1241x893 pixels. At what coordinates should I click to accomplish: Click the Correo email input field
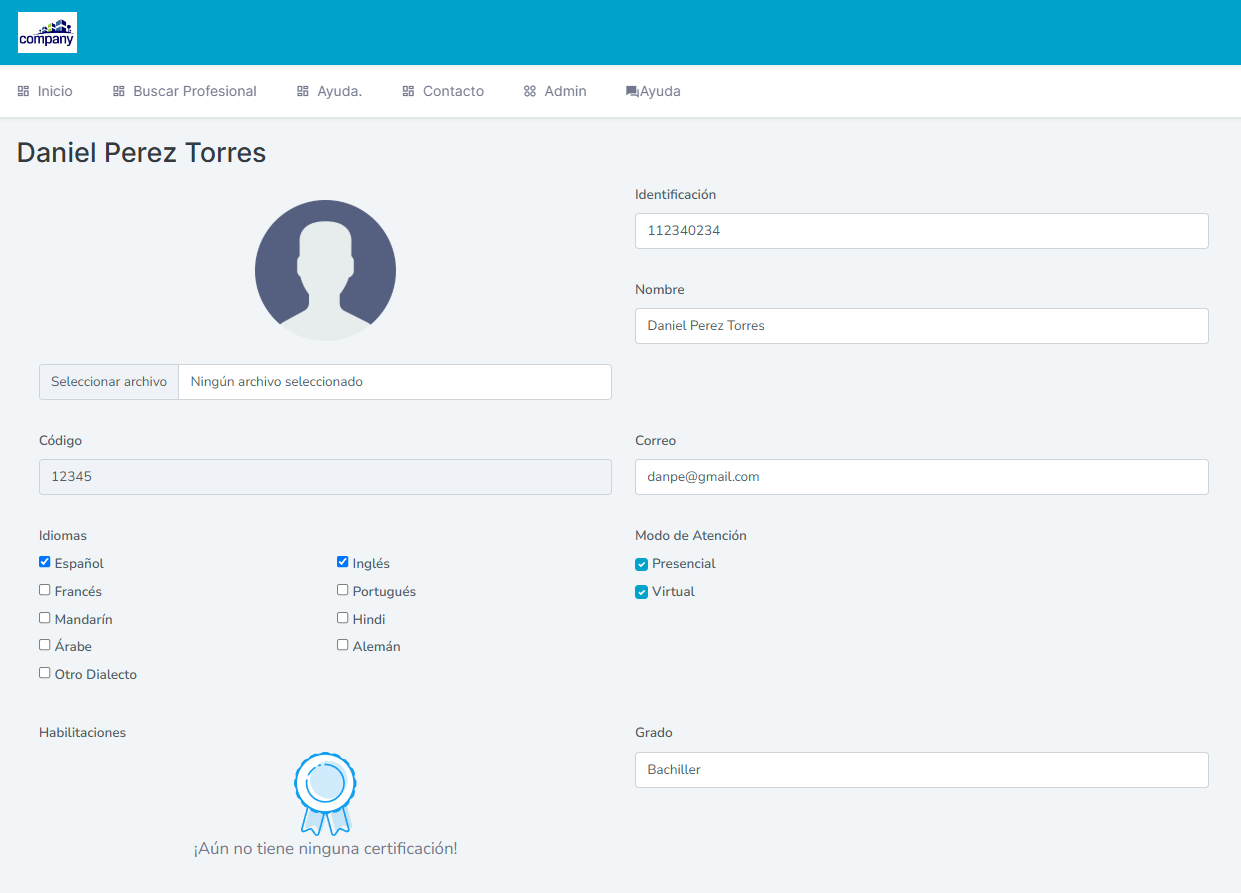point(921,477)
